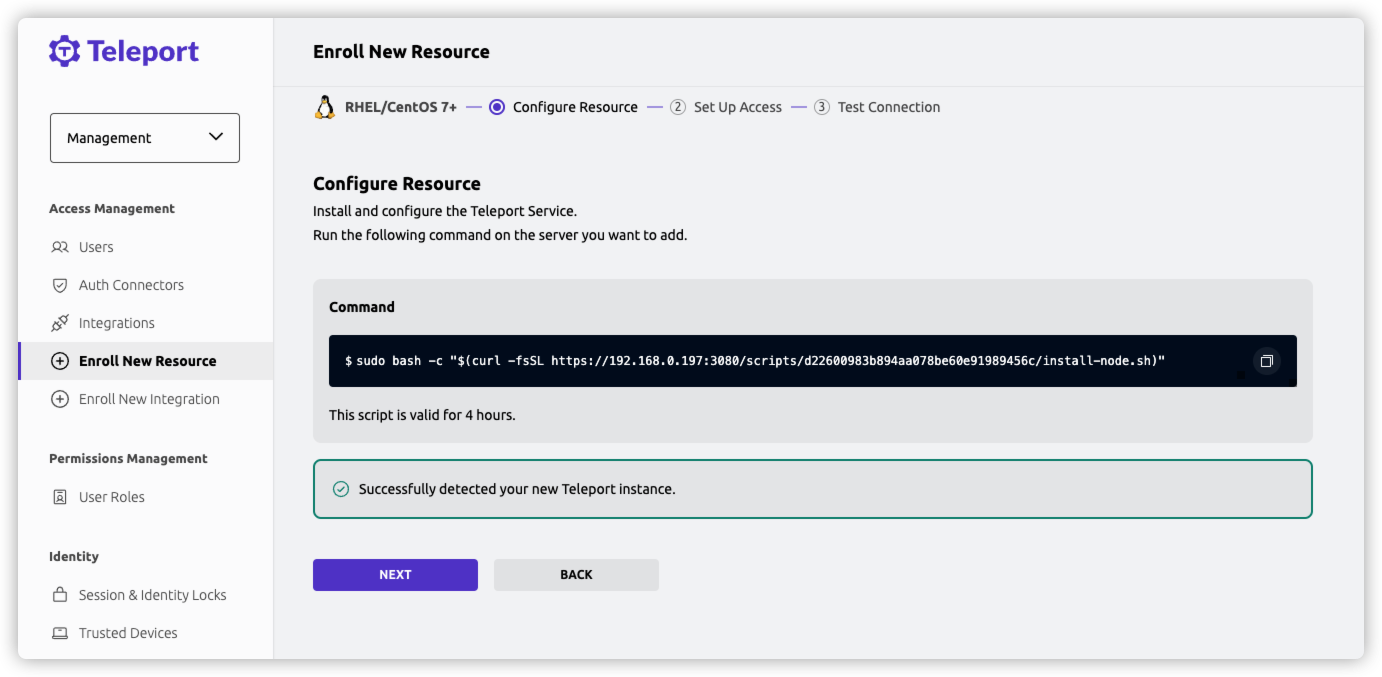
Task: Click the BACK button
Action: point(576,575)
